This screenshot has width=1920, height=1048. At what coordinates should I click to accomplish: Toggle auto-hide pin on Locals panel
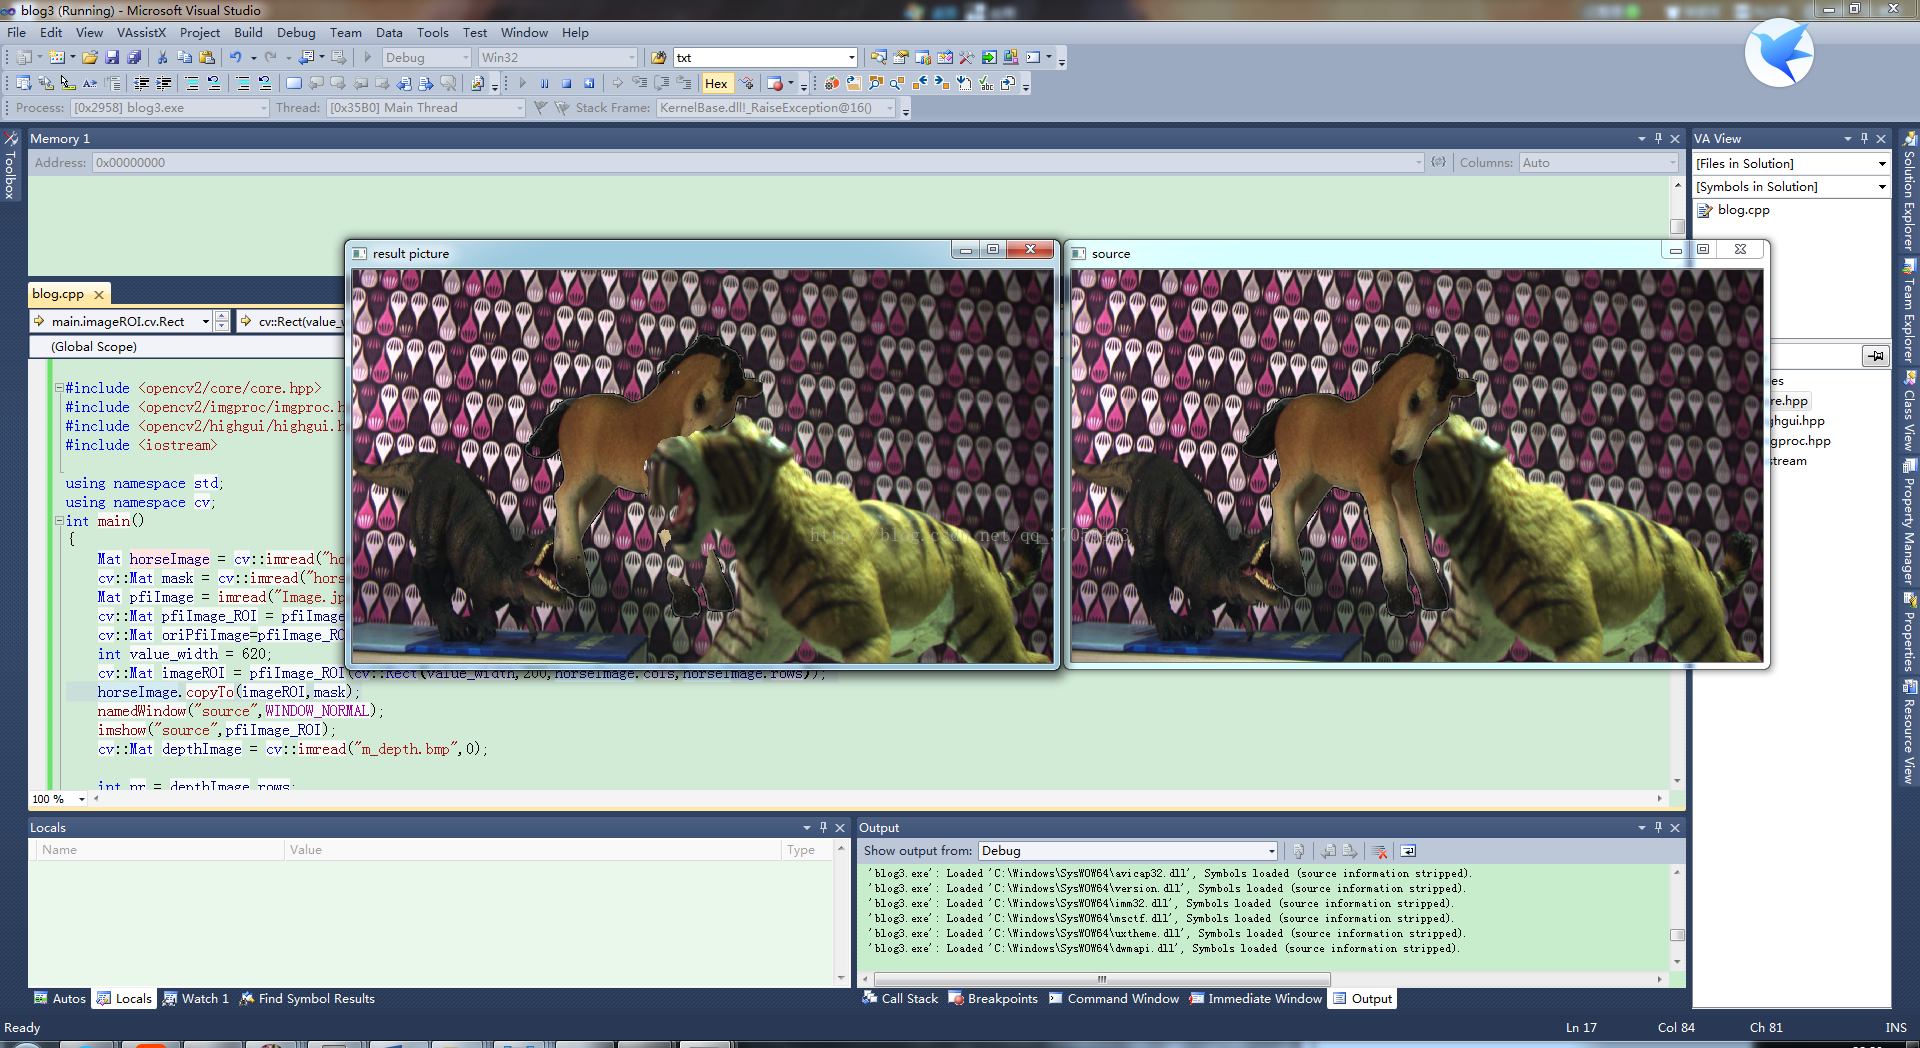click(823, 828)
